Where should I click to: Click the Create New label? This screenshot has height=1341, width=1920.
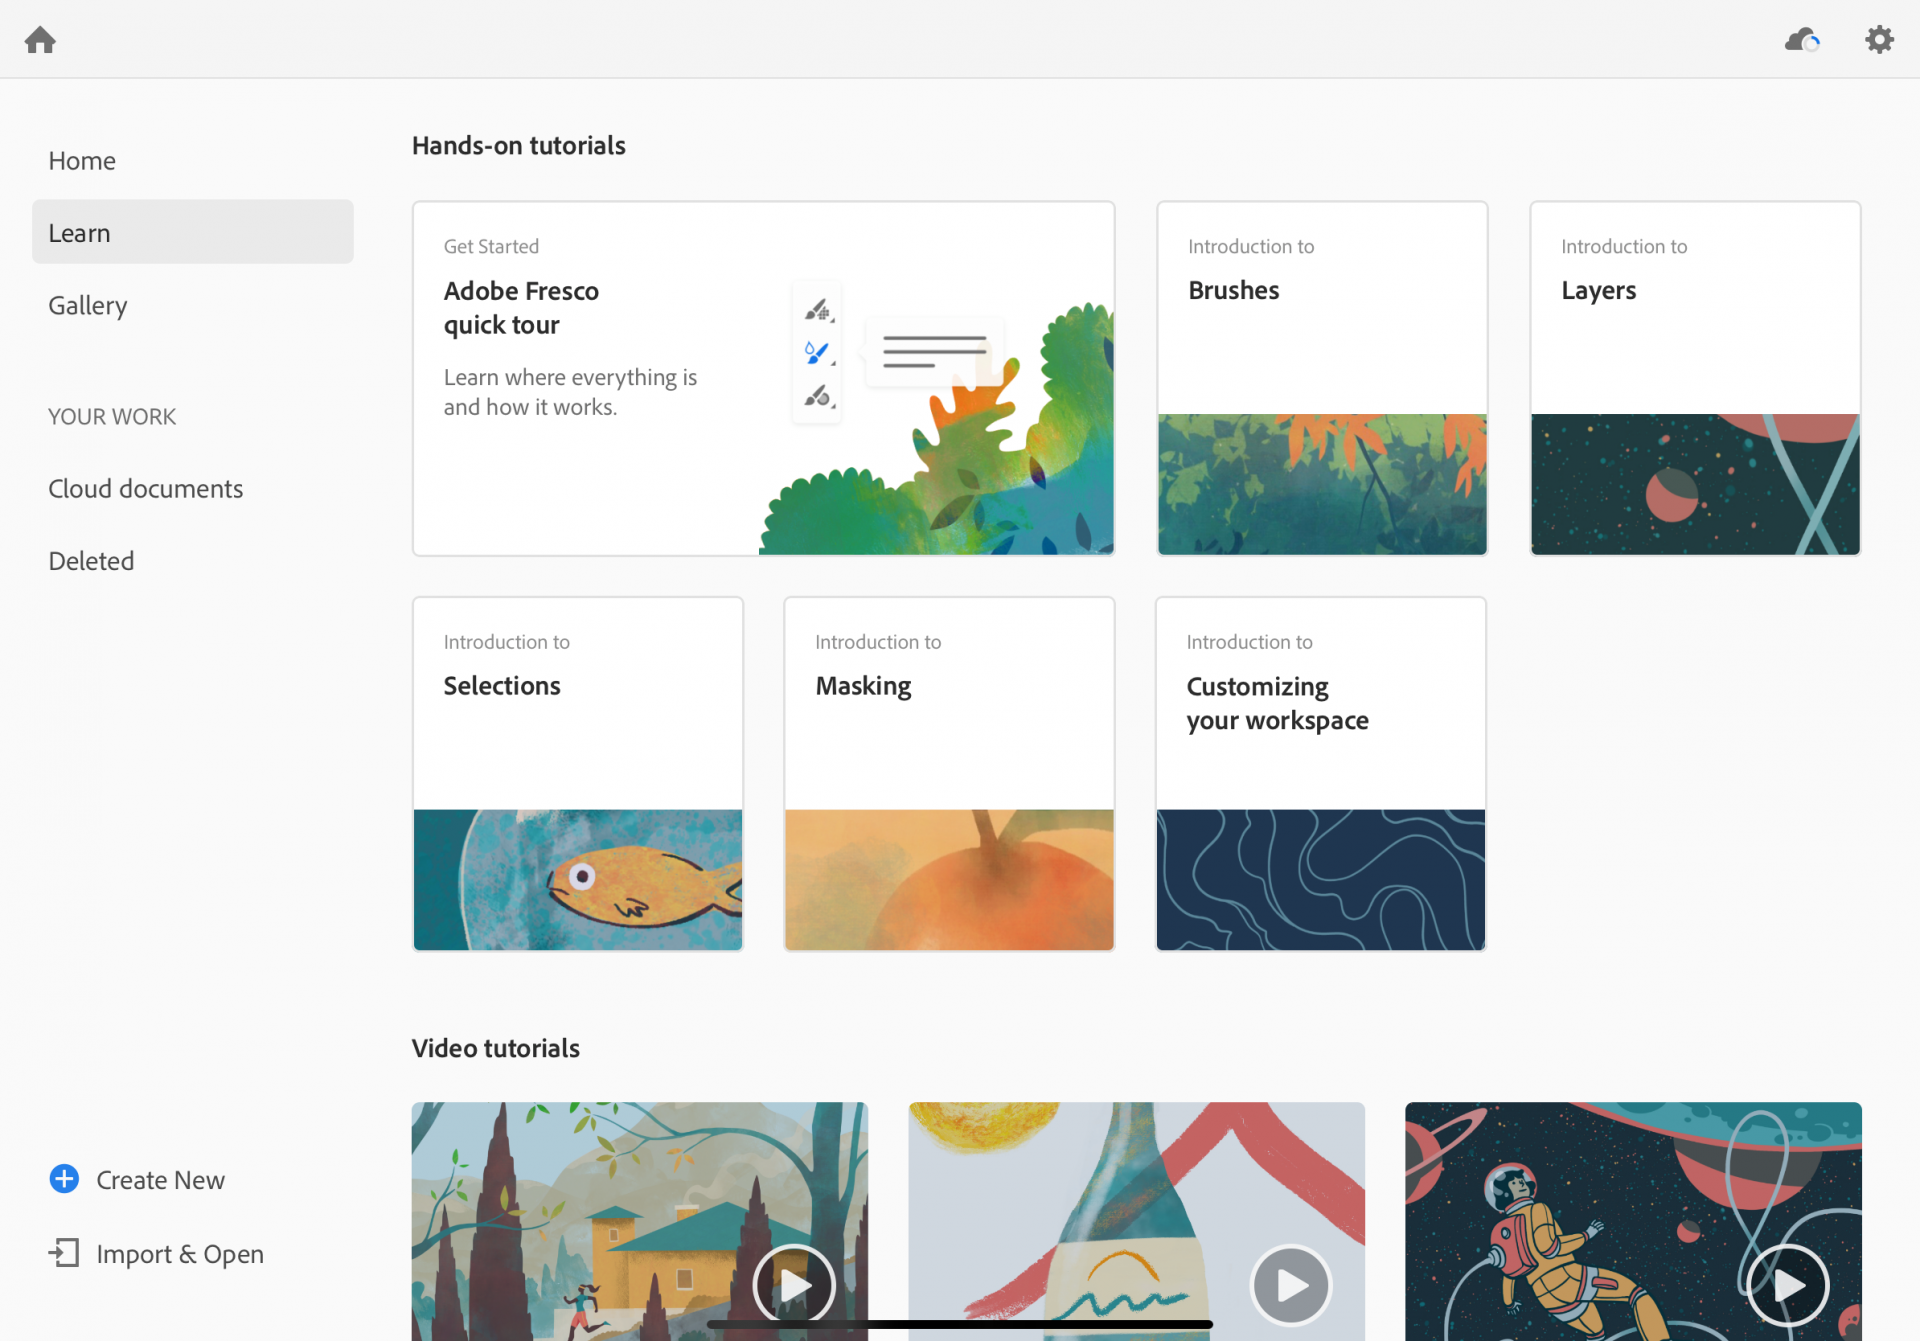(161, 1180)
